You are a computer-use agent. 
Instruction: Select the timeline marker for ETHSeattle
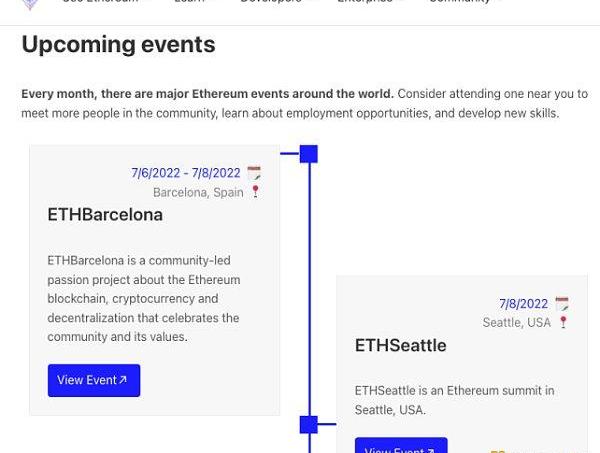coord(309,425)
